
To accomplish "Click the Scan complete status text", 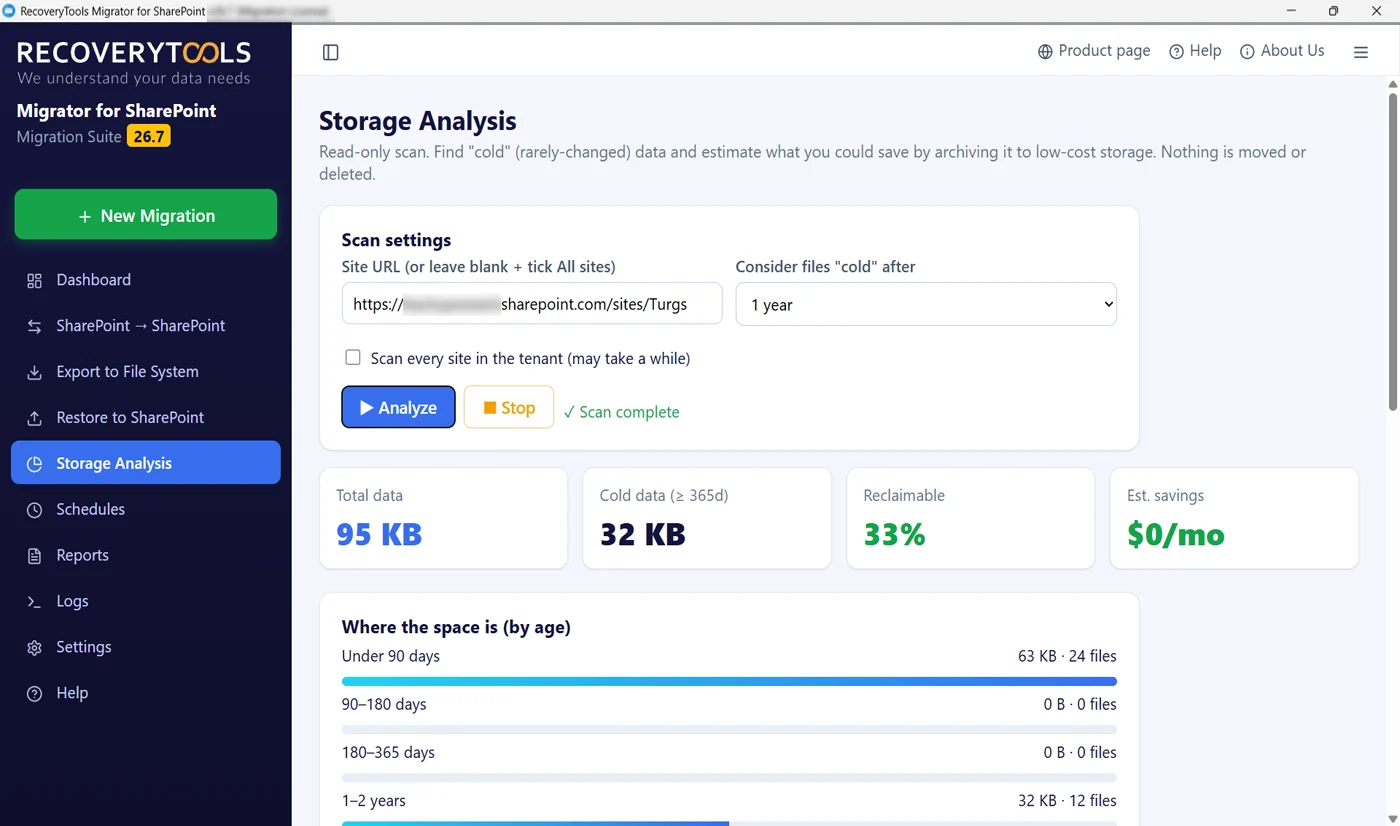I will coord(621,412).
